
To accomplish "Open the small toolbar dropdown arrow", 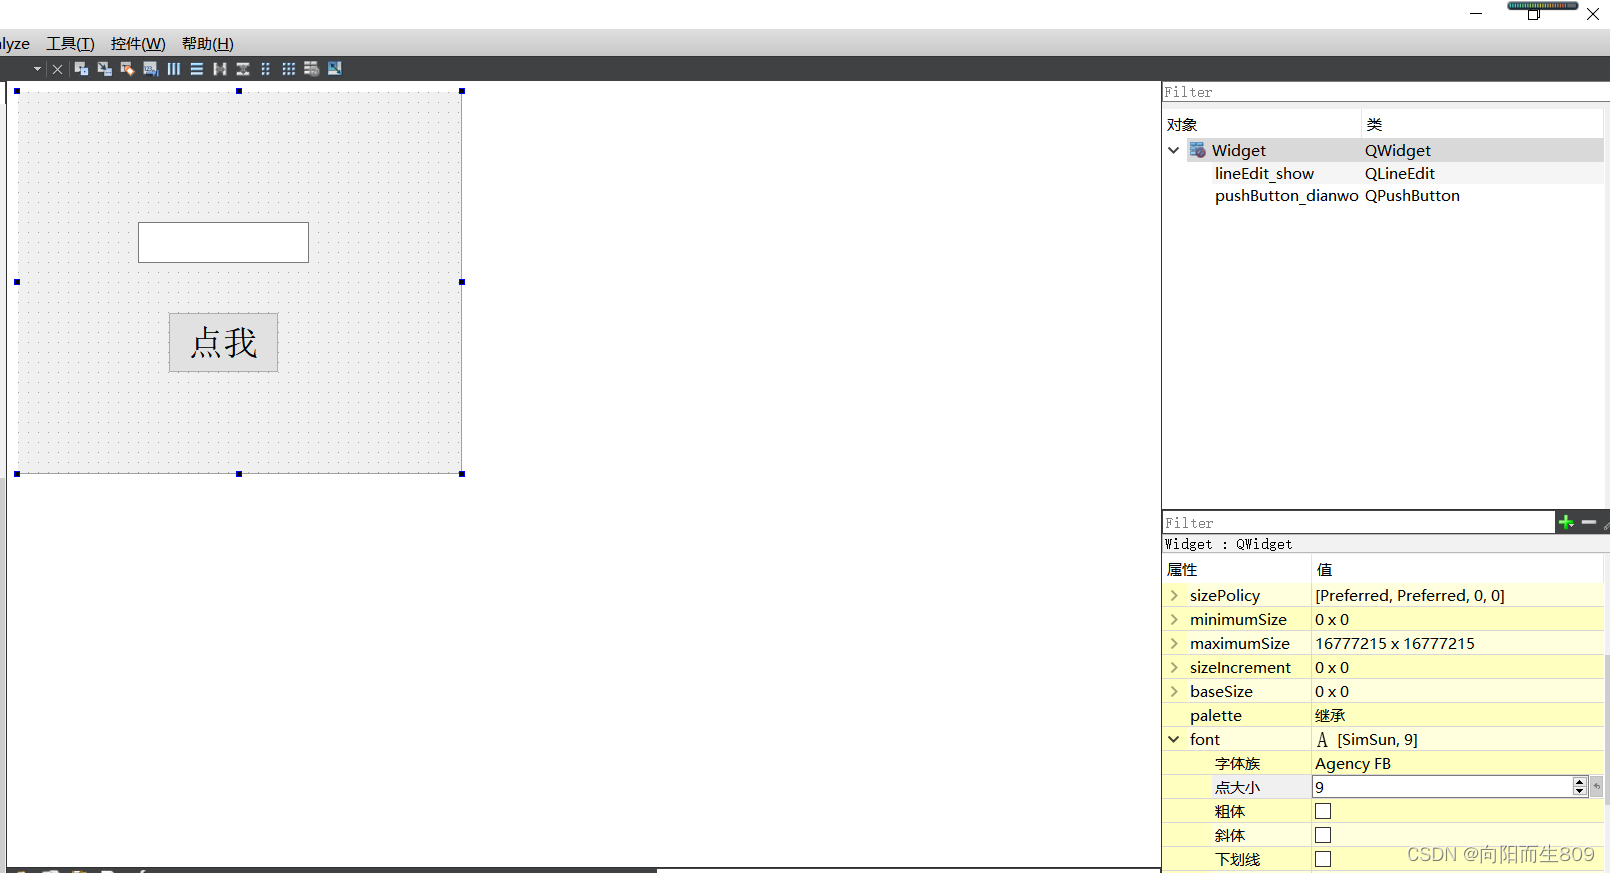I will (37, 69).
